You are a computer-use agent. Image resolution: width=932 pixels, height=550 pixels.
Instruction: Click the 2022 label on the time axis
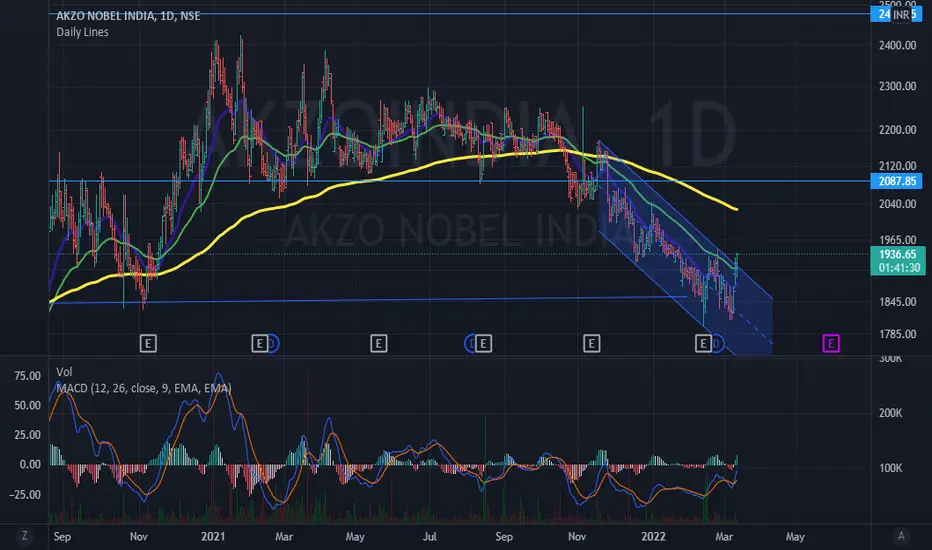[653, 535]
